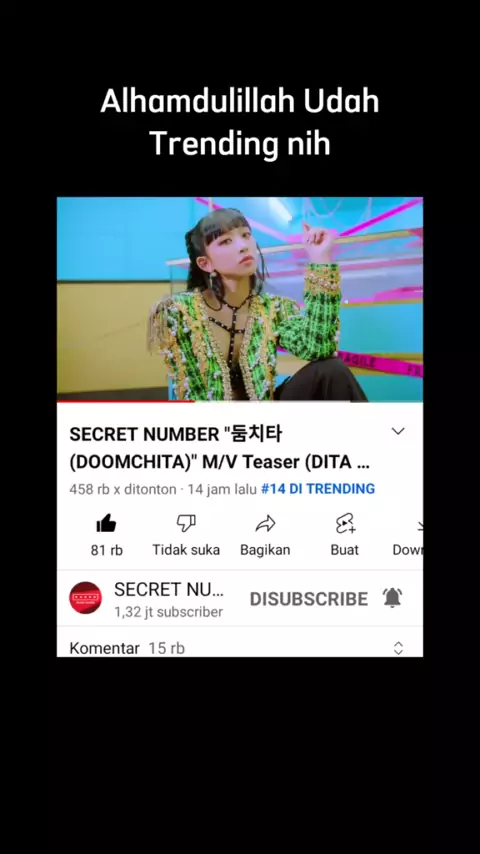Tap the 81 rb like count
The image size is (480, 854).
[x=106, y=550]
